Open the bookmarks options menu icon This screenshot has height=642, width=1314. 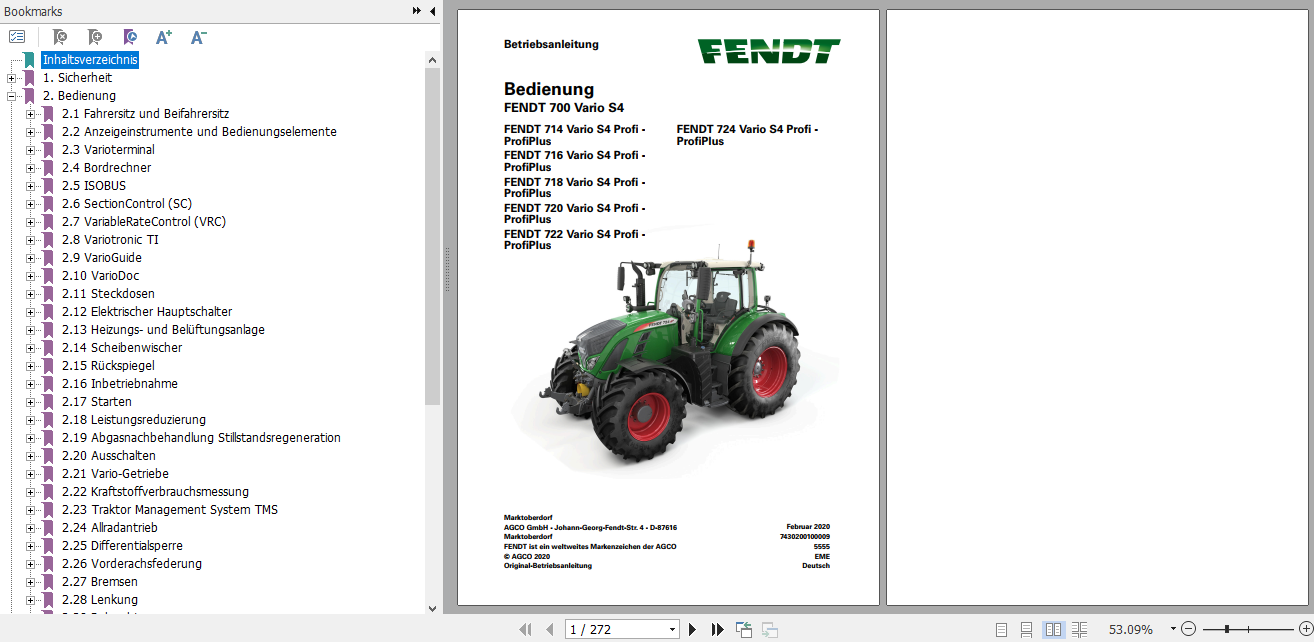click(x=17, y=37)
